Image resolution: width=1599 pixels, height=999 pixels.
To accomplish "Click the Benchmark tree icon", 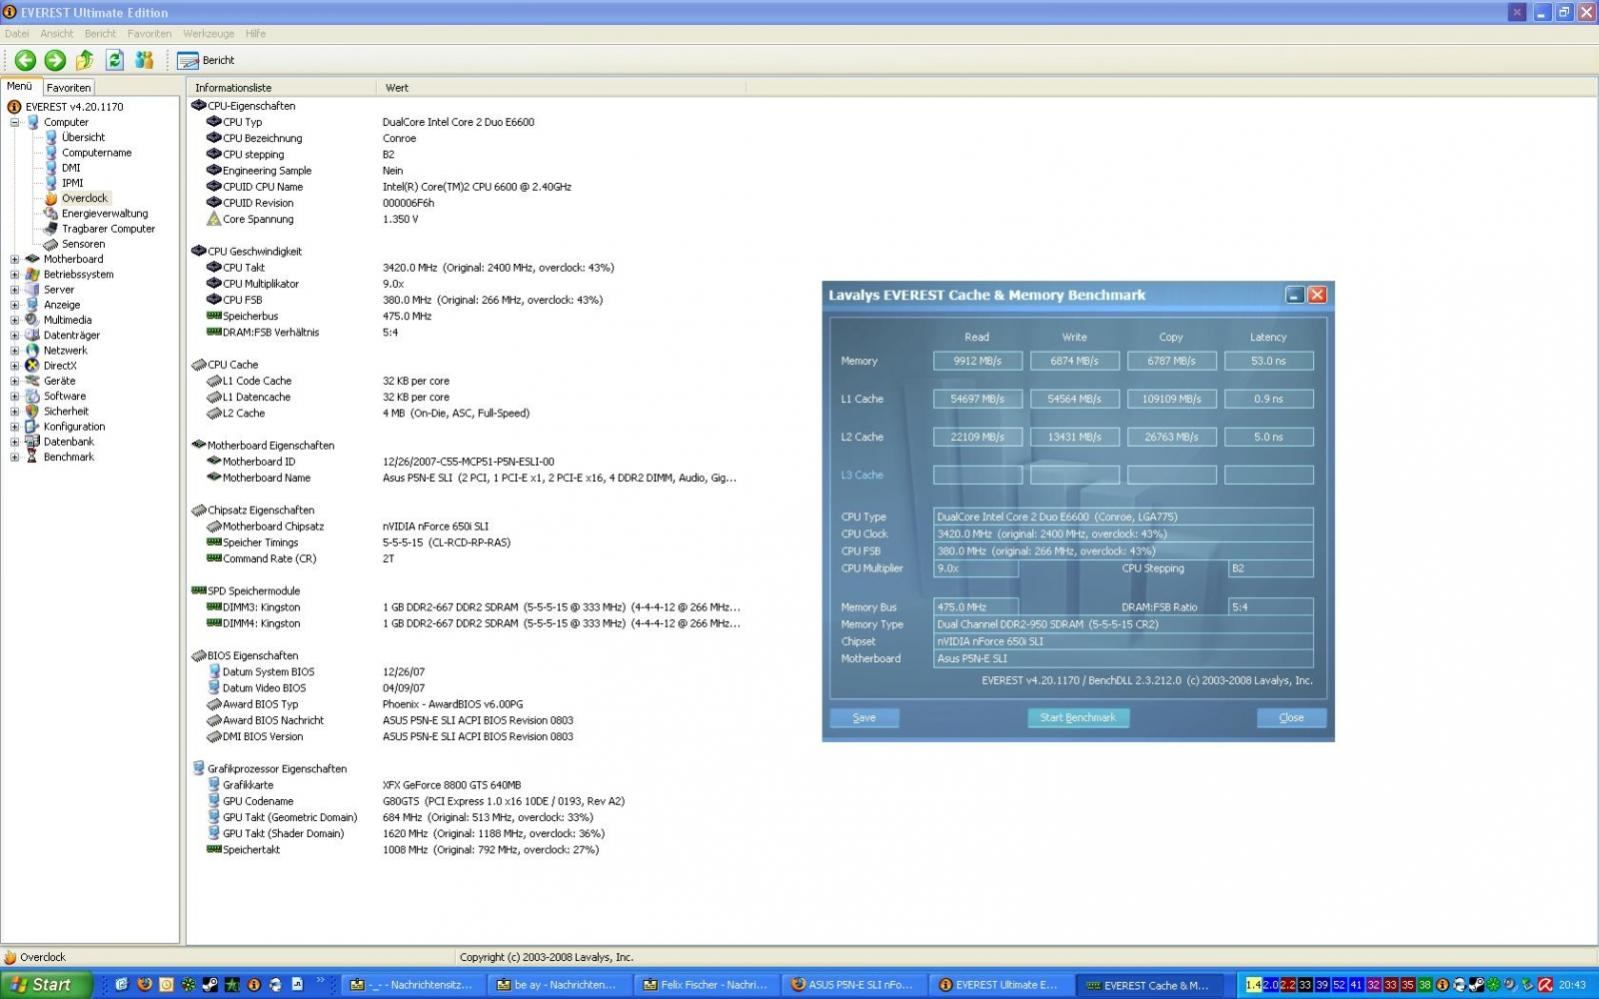I will coord(32,457).
